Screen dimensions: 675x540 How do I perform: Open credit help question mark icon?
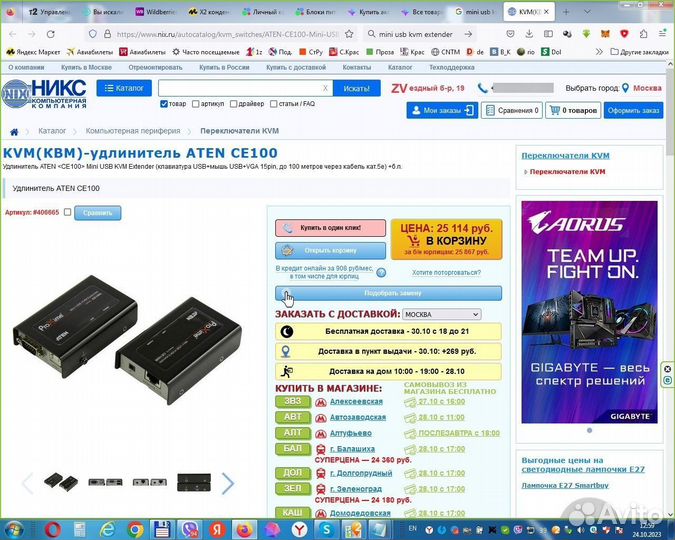381,272
